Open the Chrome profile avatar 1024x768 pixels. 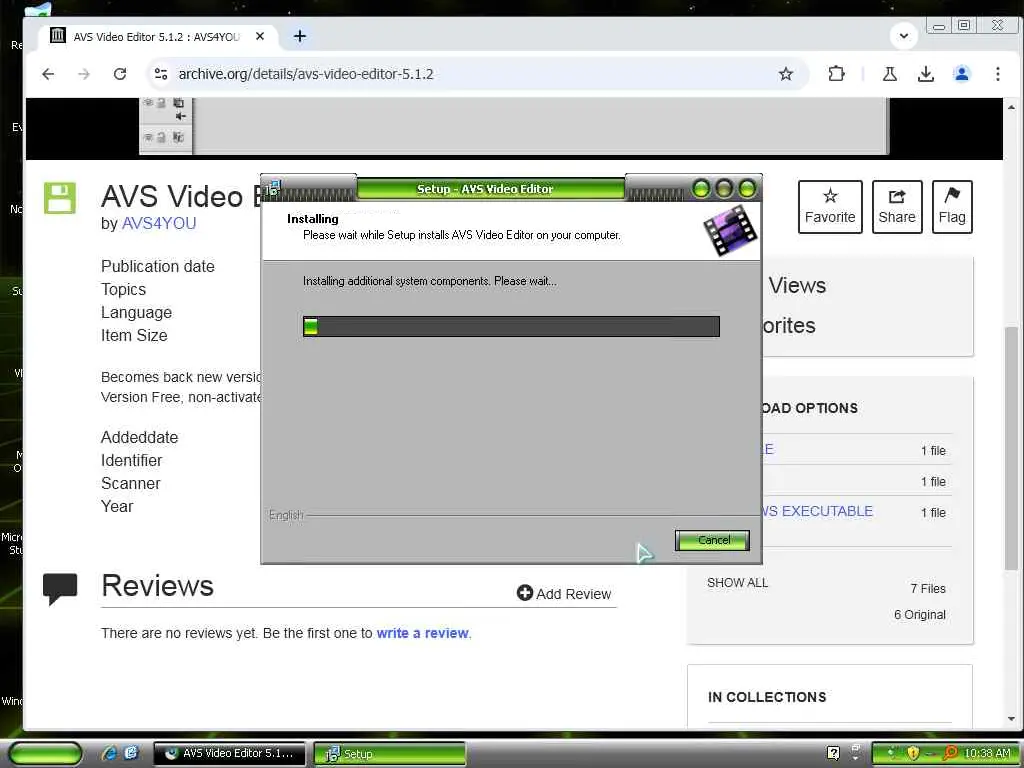point(961,74)
